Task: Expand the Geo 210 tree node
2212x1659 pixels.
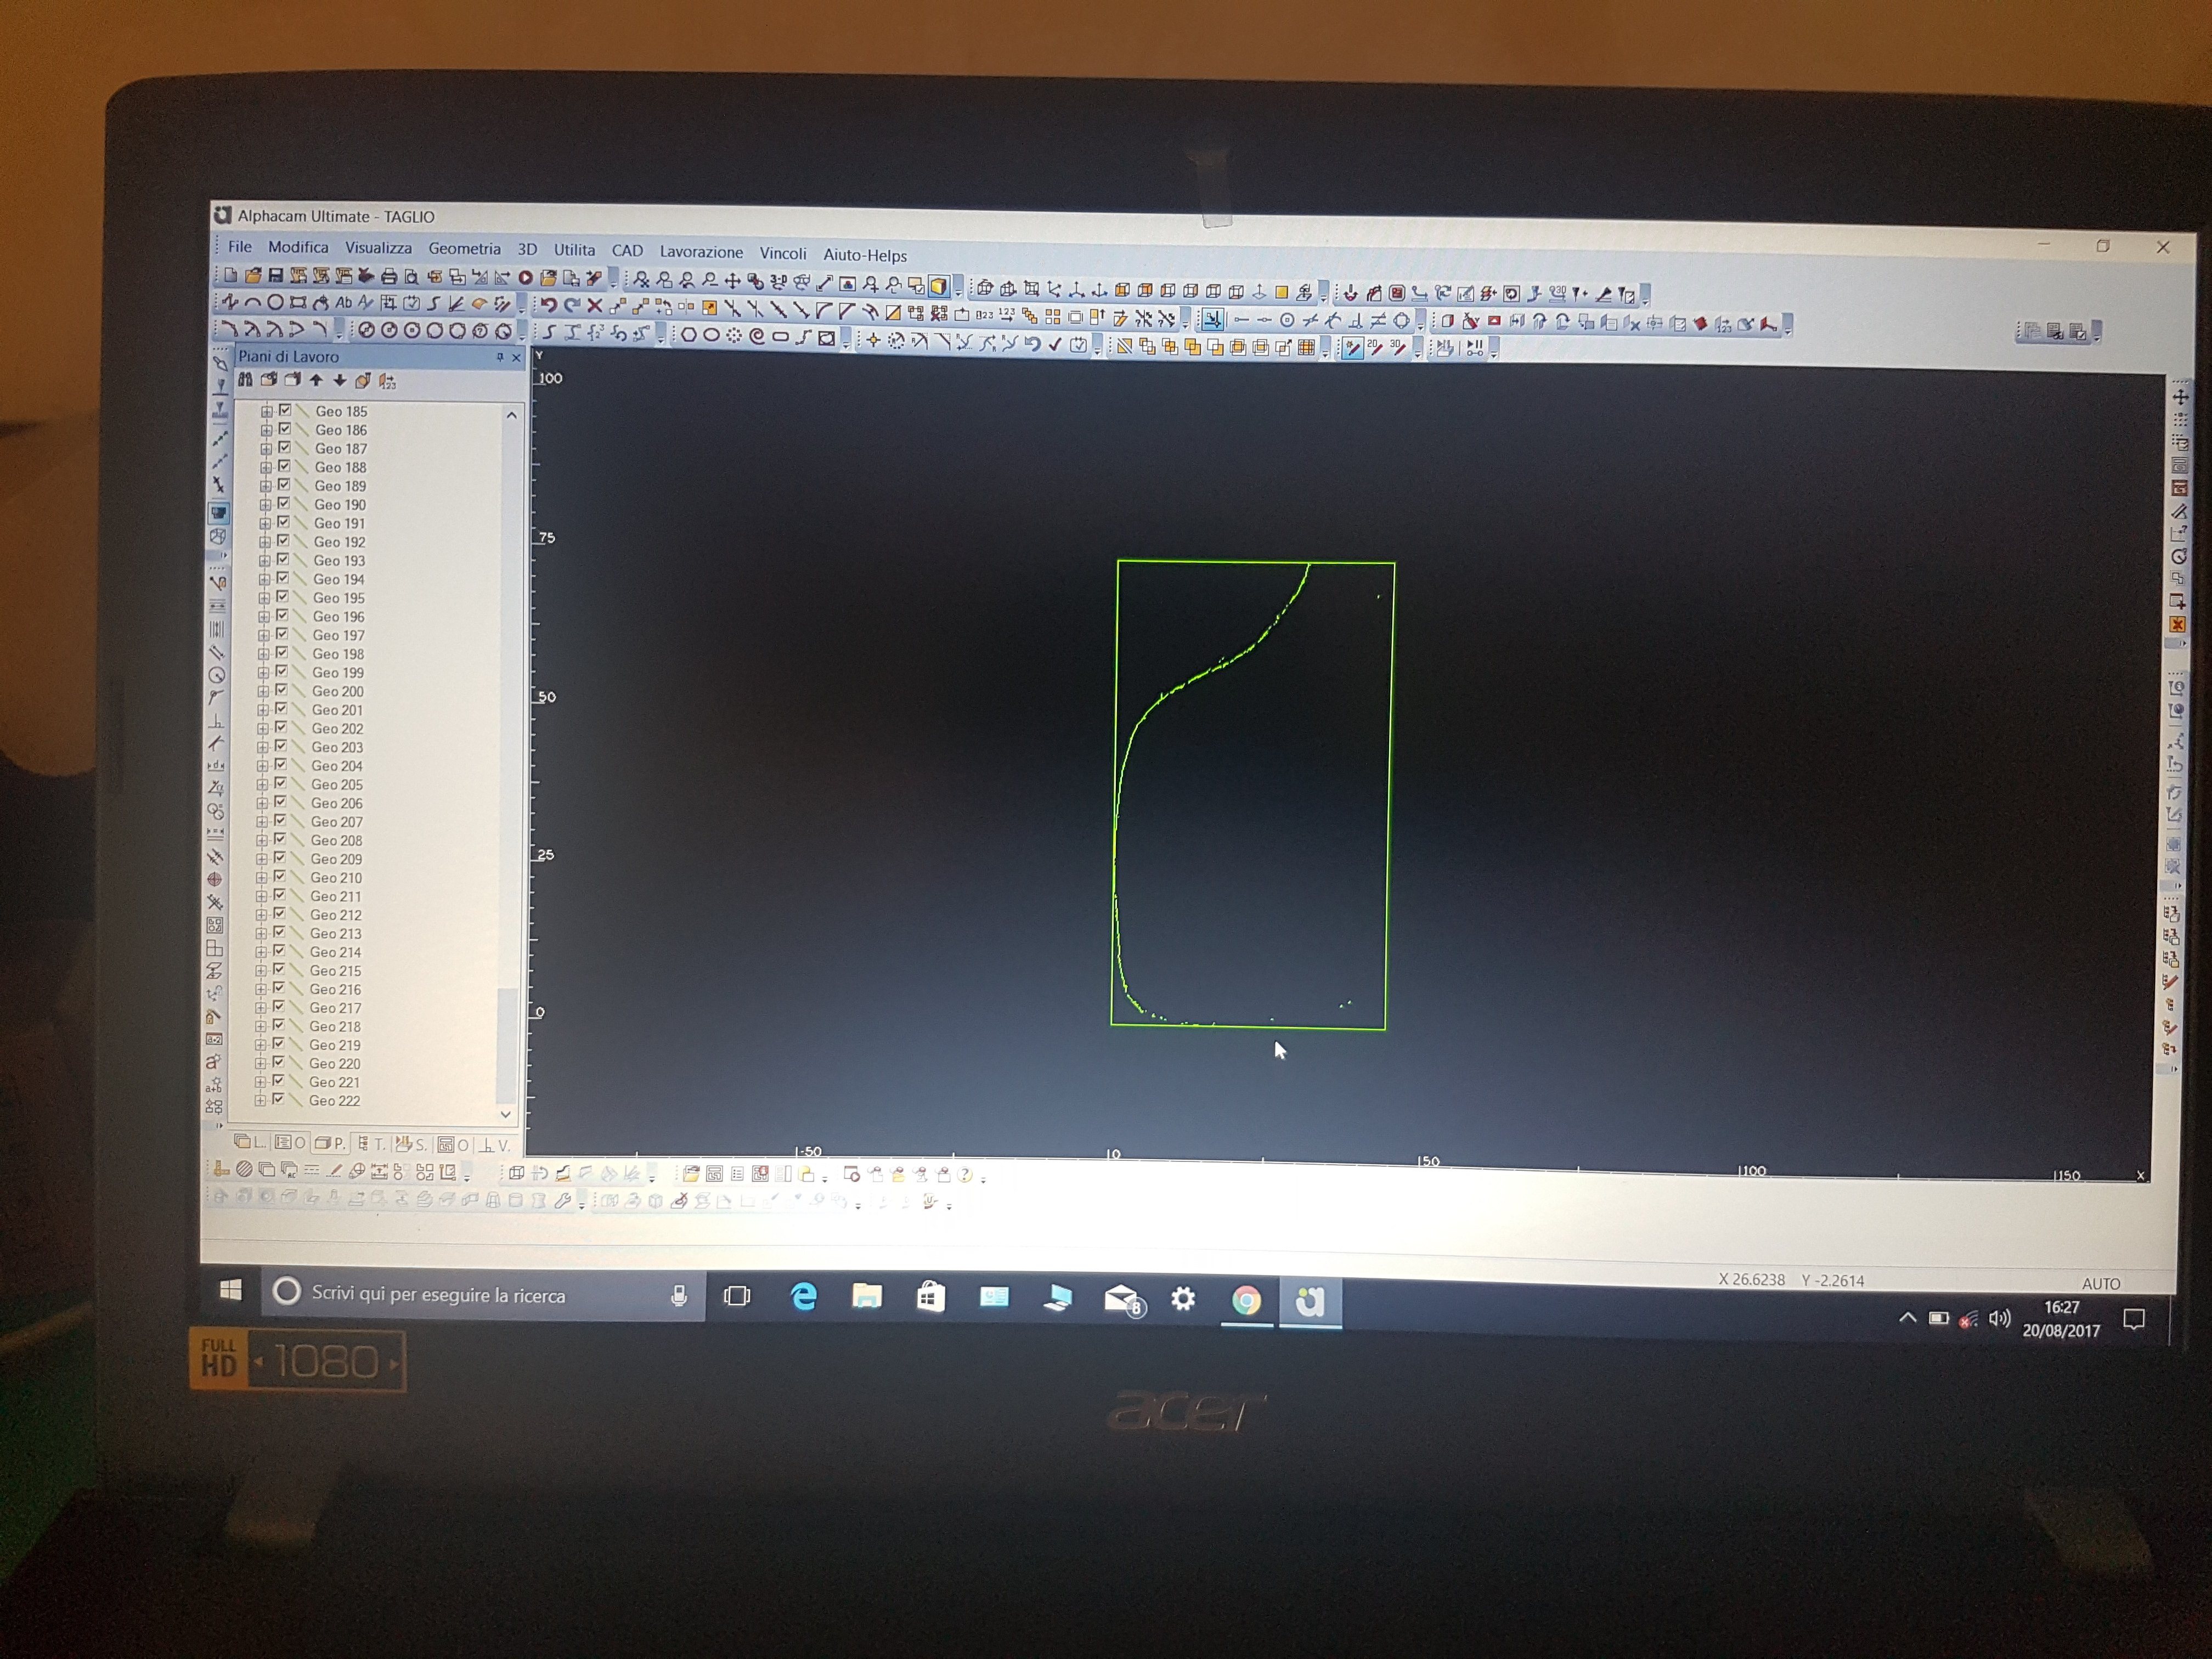Action: pos(262,877)
